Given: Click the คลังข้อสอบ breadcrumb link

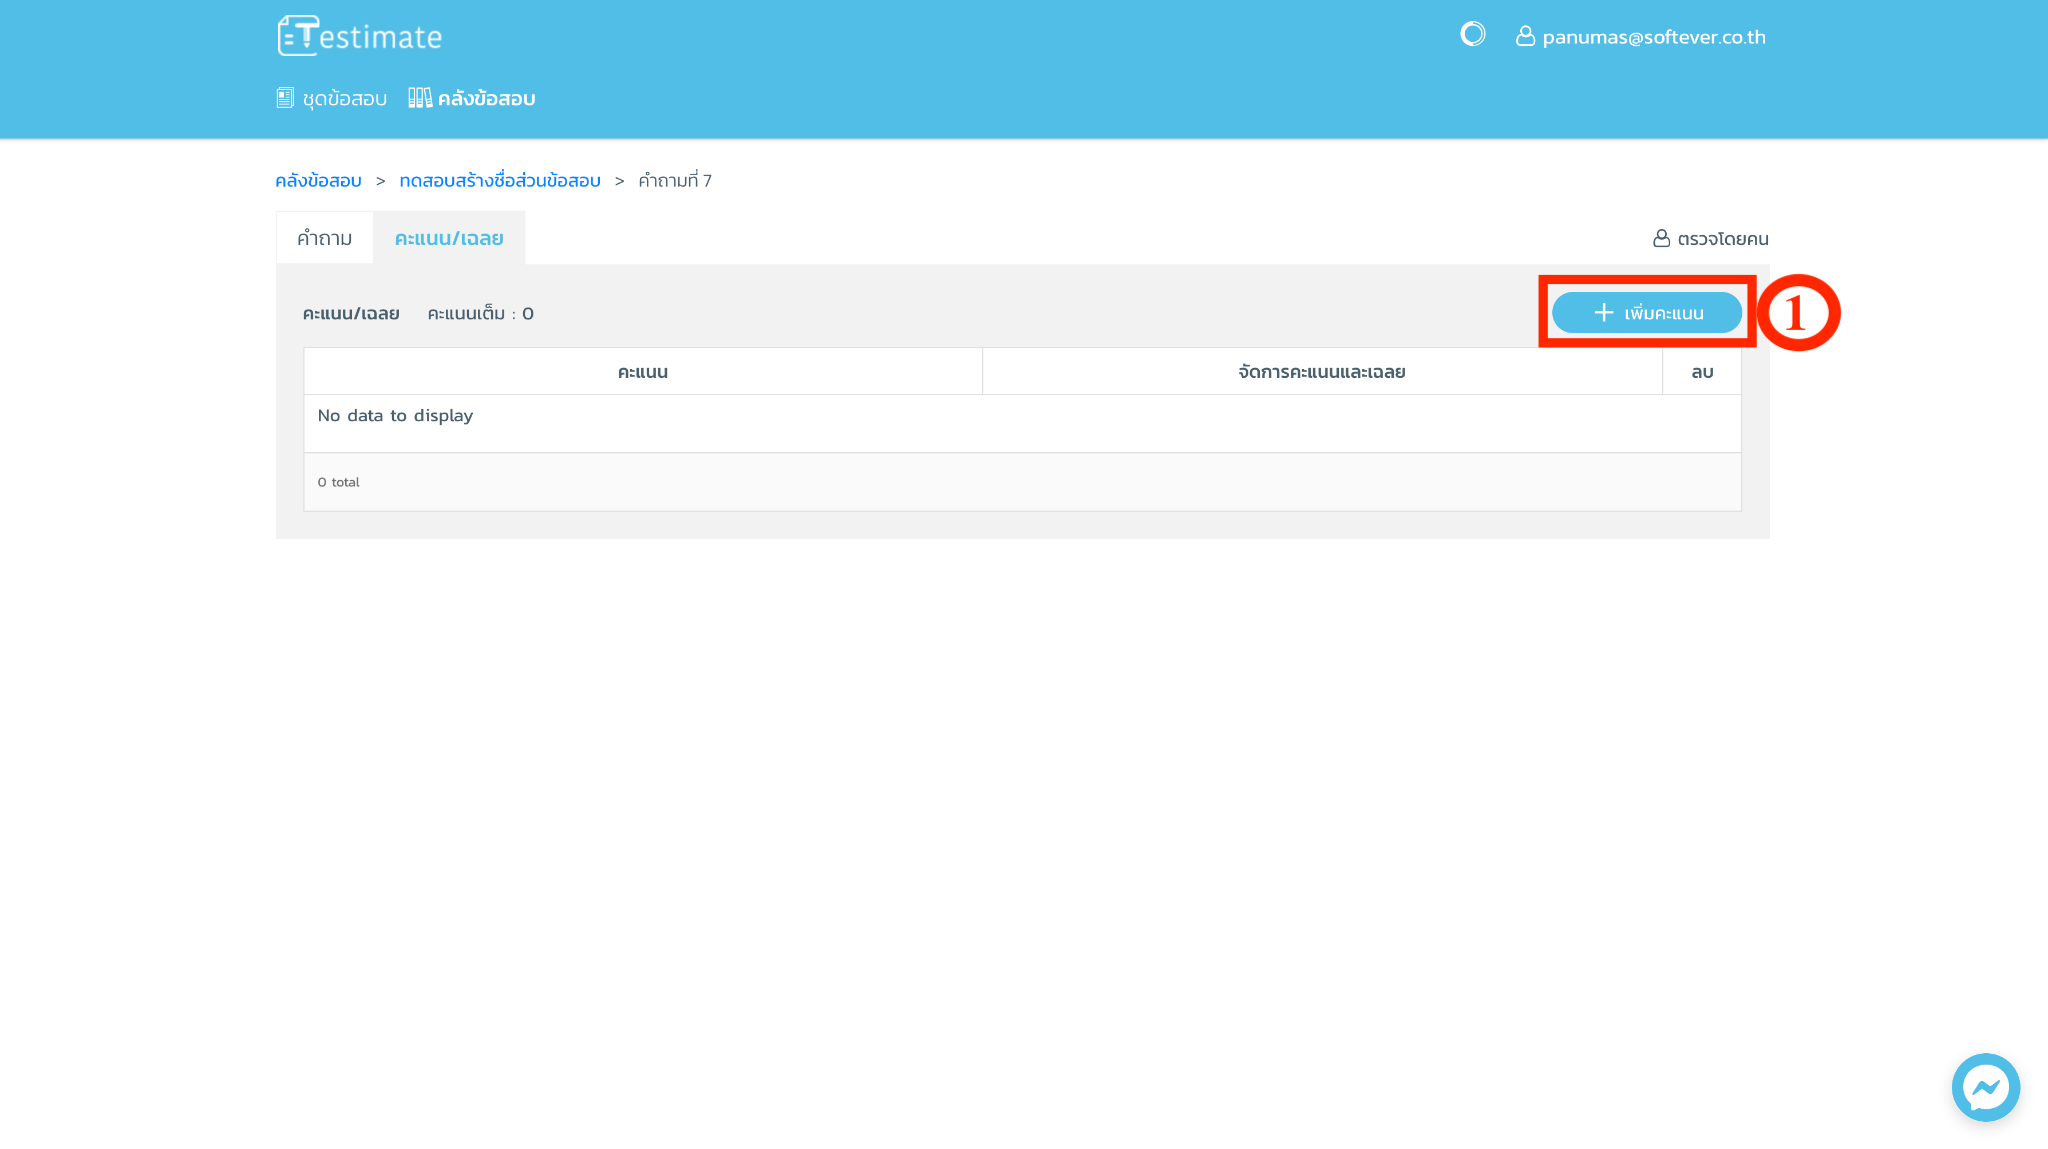Looking at the screenshot, I should coord(318,181).
